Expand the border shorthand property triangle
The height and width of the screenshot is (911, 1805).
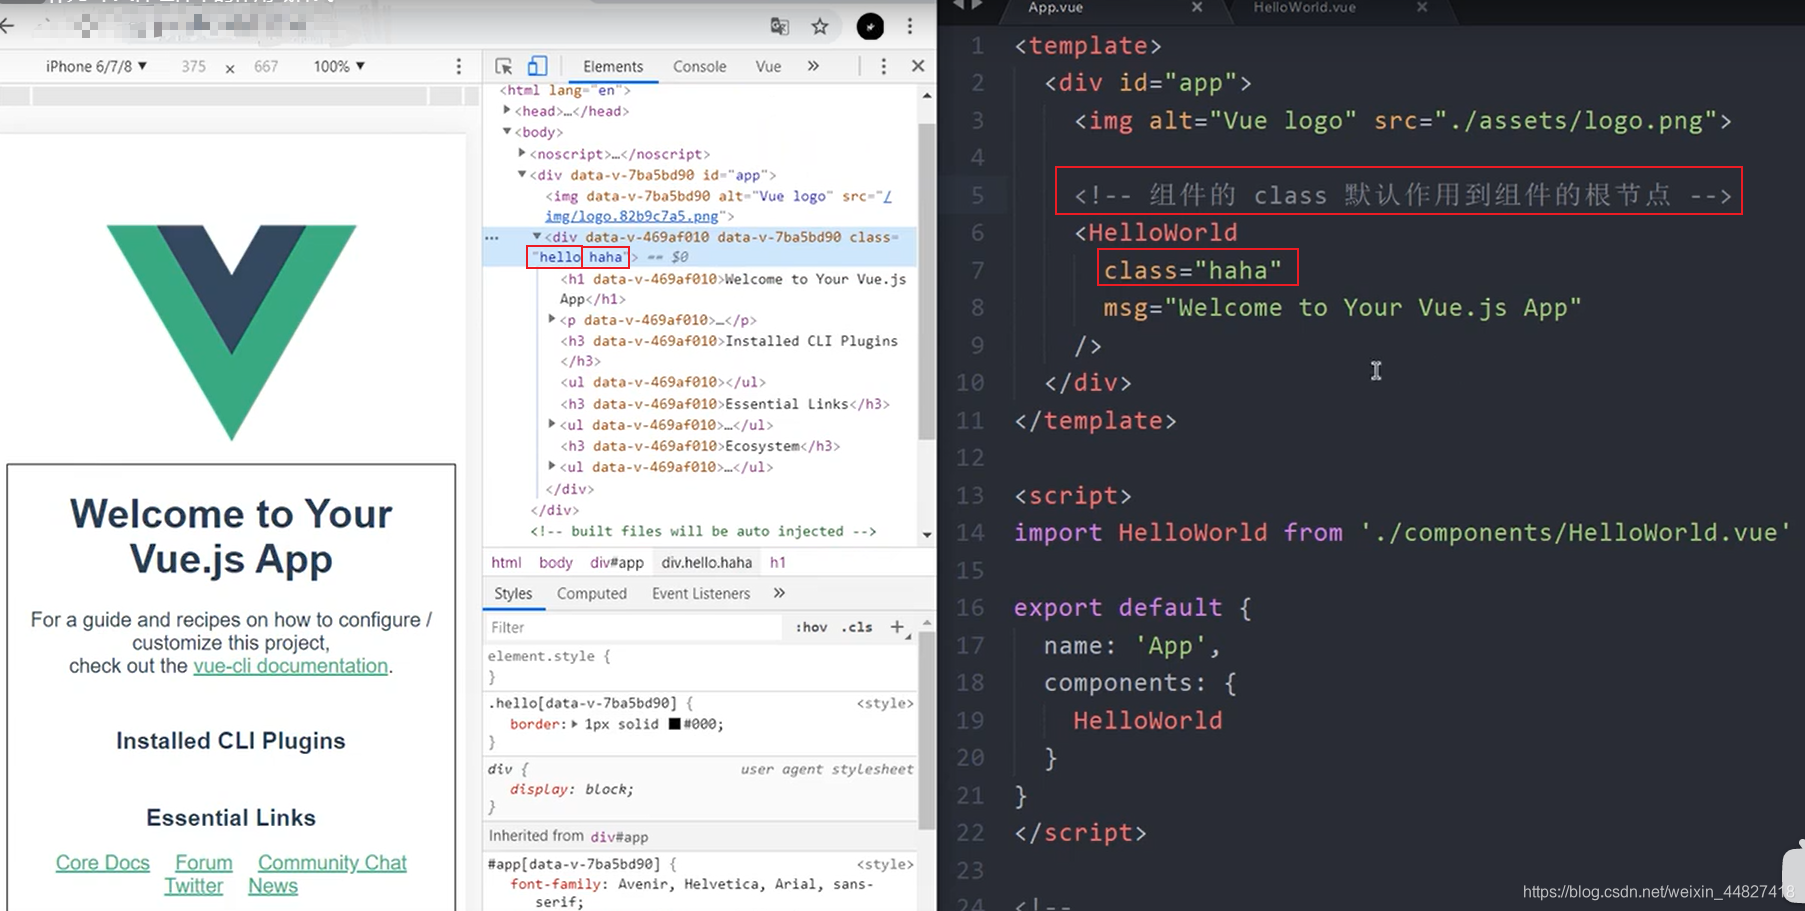coord(575,724)
